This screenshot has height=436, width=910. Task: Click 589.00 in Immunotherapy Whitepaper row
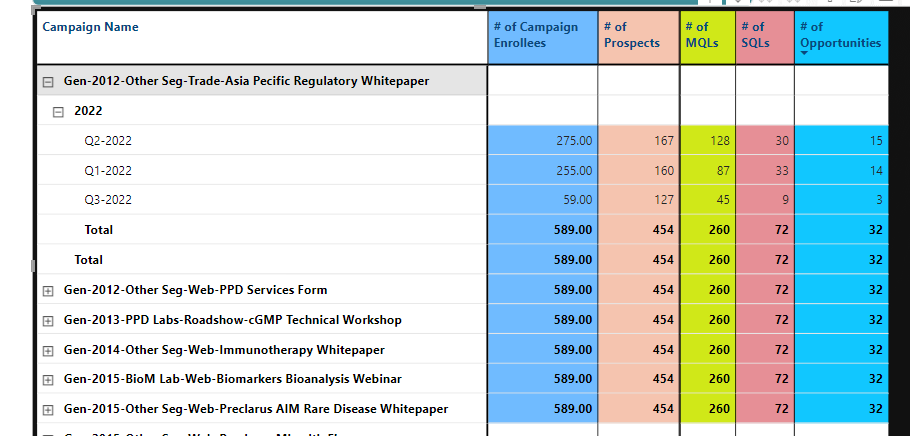coord(573,350)
